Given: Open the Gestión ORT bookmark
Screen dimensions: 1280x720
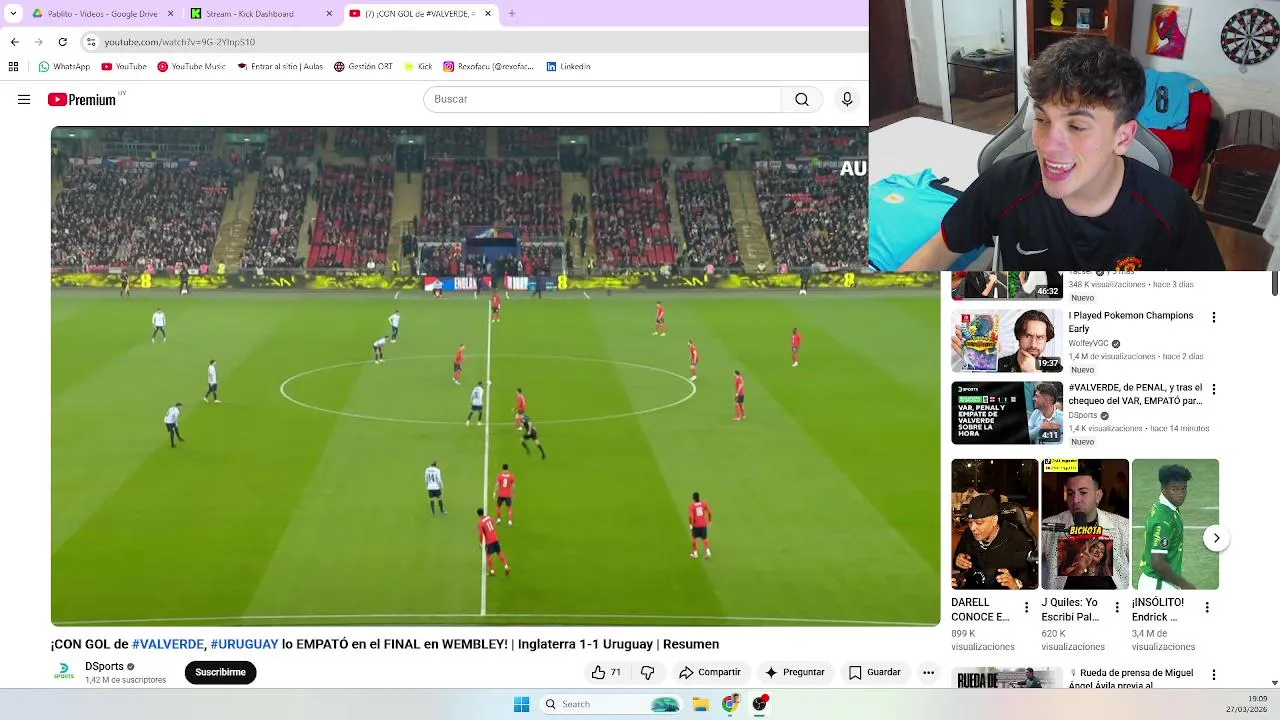Looking at the screenshot, I should coord(363,67).
